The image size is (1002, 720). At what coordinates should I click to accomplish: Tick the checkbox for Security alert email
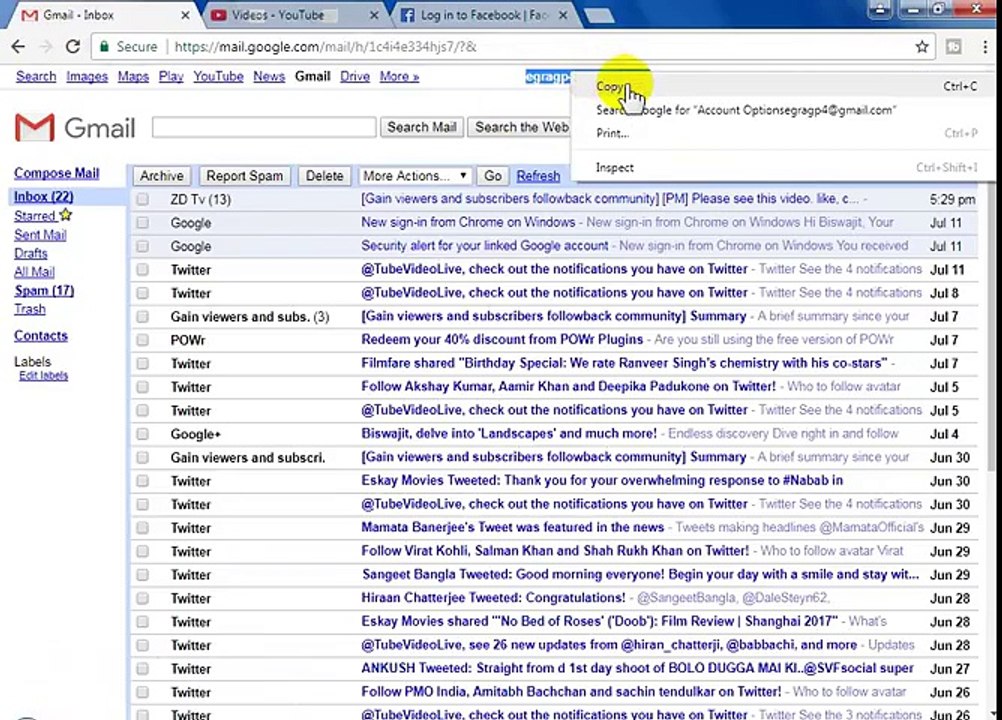[143, 246]
